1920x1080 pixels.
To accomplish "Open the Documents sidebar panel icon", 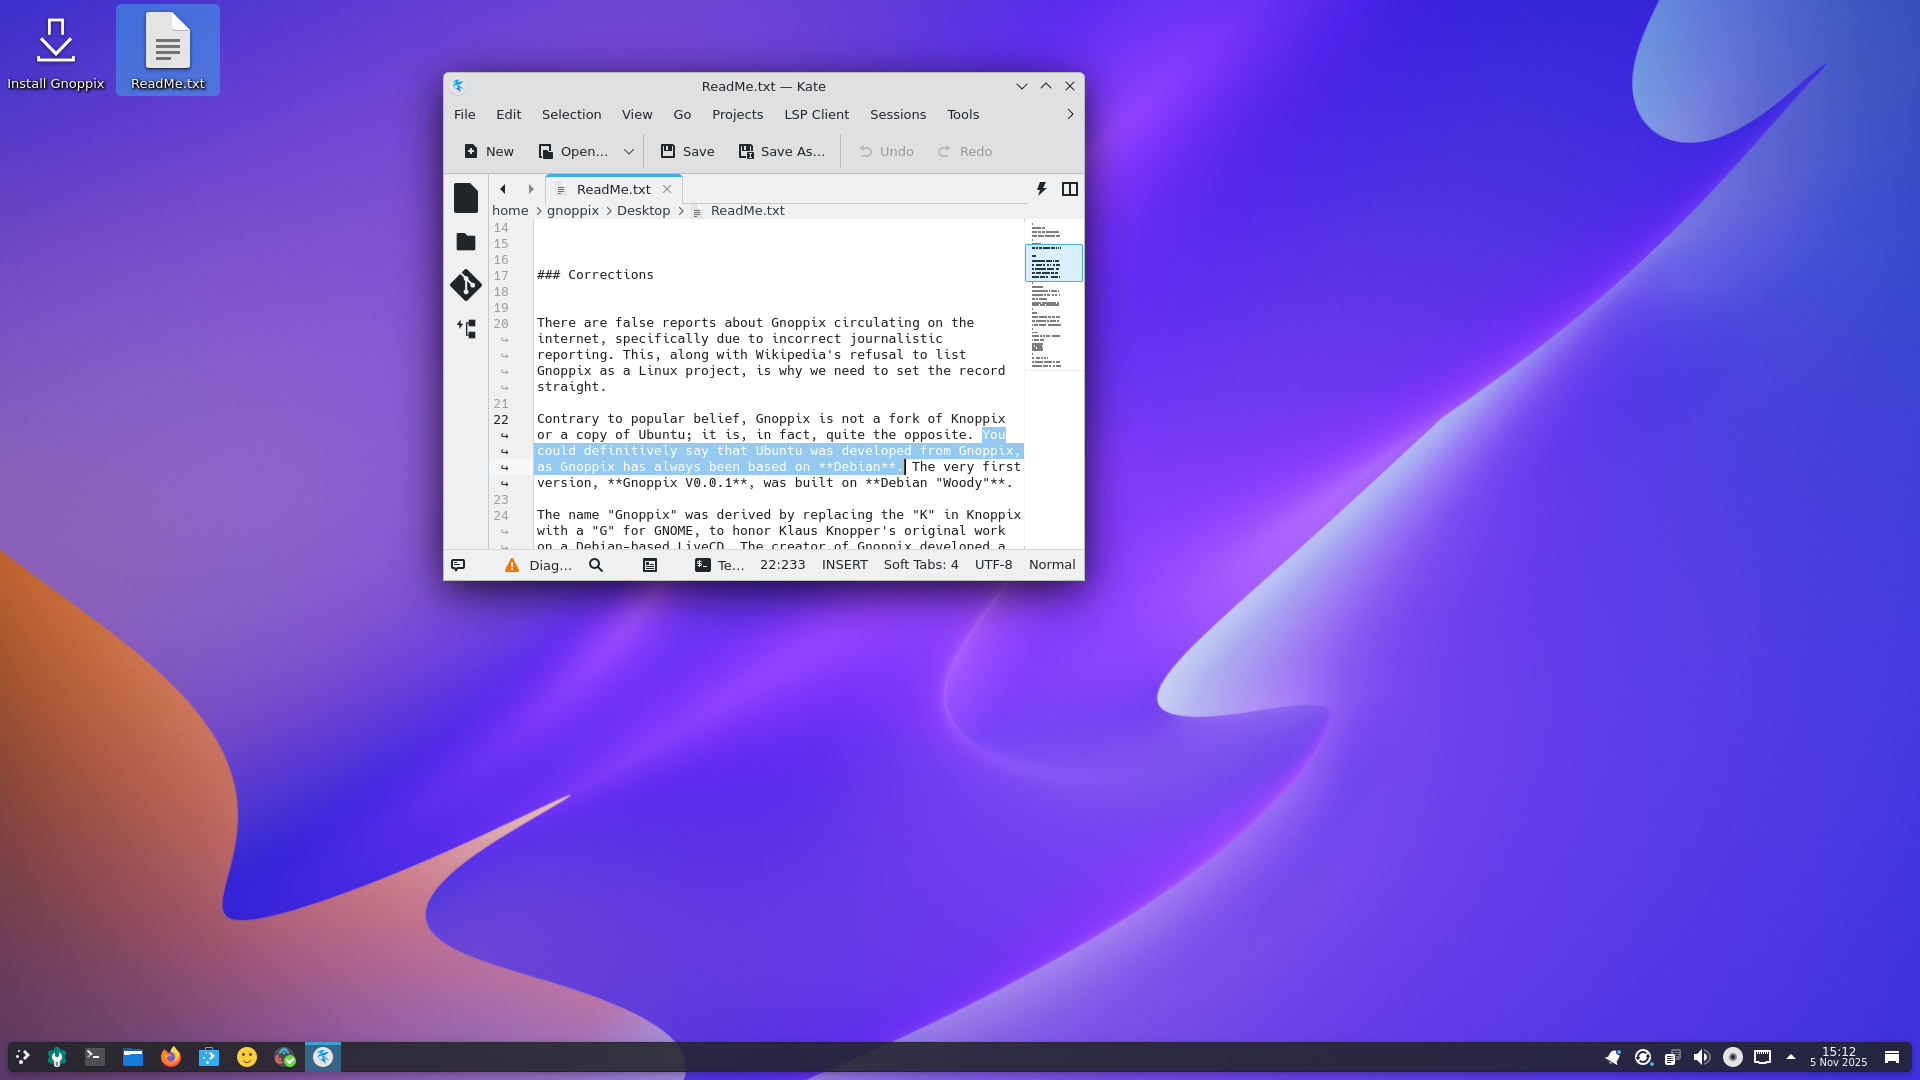I will tap(466, 198).
